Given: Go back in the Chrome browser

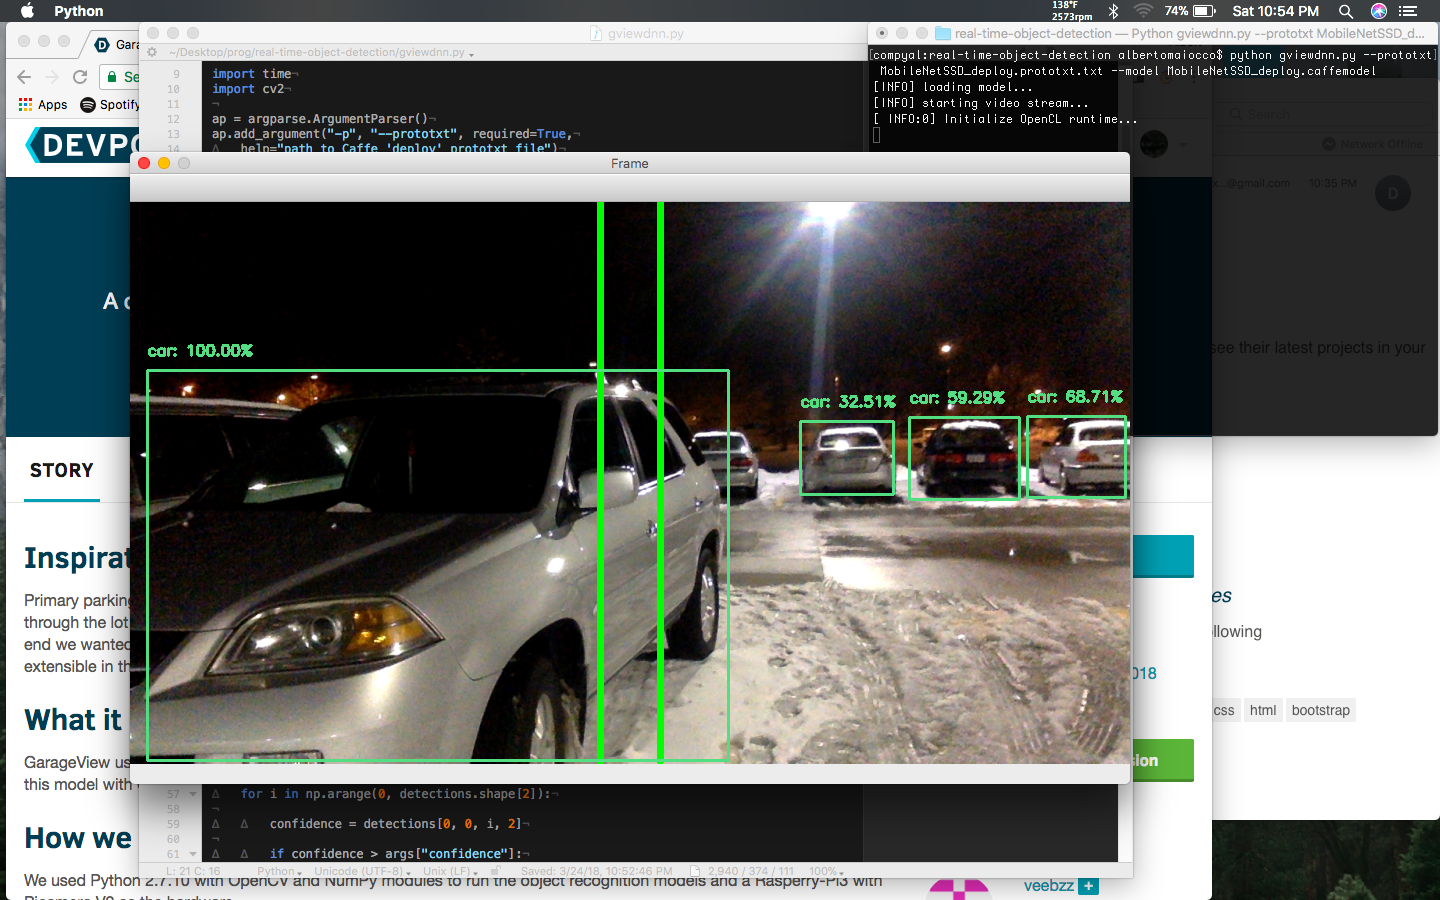Looking at the screenshot, I should click(x=24, y=77).
